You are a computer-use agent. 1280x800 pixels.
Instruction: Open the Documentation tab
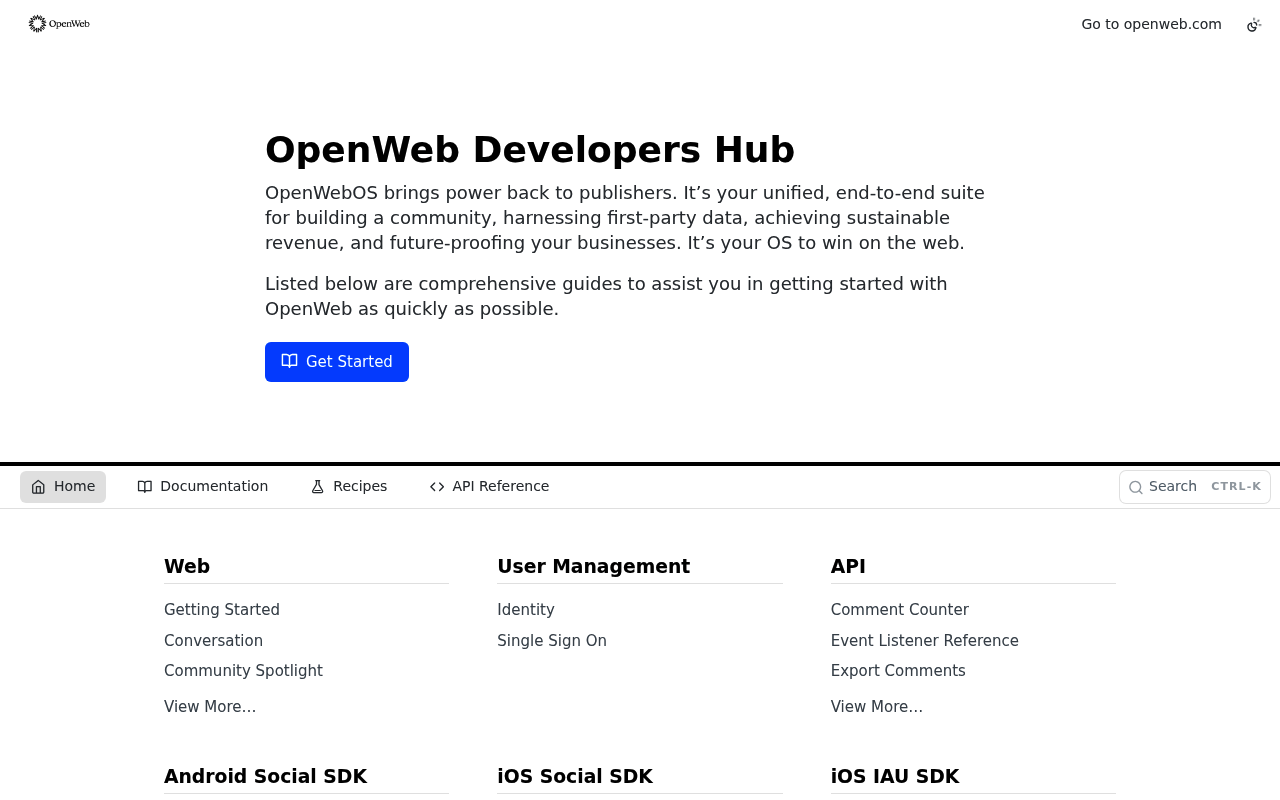tap(203, 487)
